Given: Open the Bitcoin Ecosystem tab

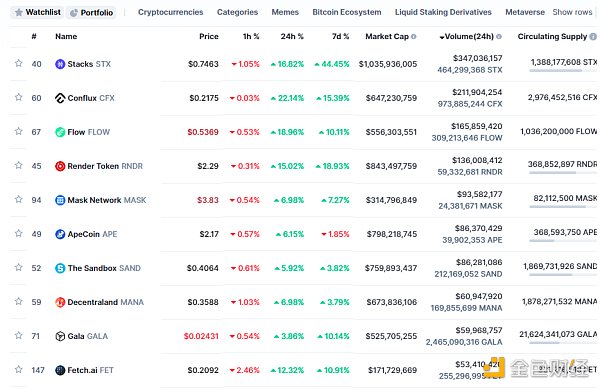Looking at the screenshot, I should pos(347,12).
